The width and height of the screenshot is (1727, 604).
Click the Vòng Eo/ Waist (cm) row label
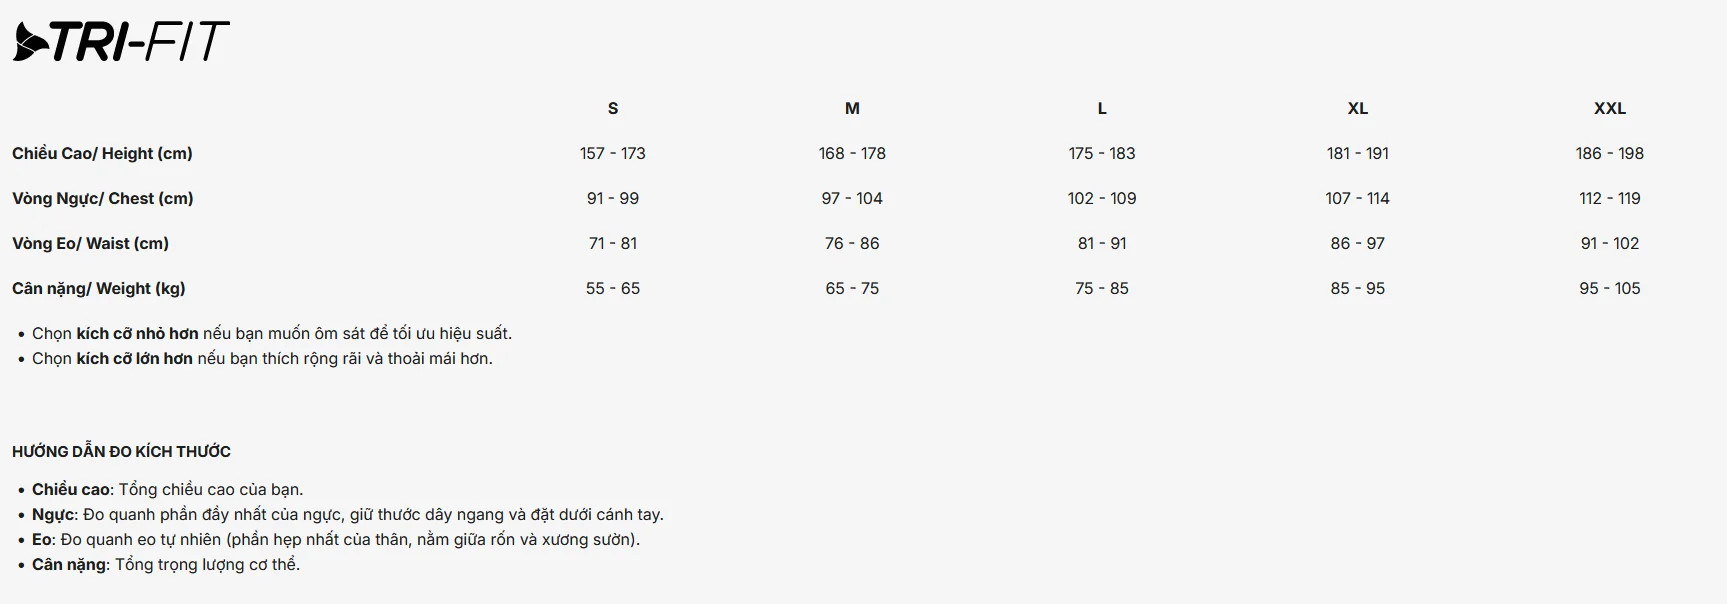pos(90,243)
